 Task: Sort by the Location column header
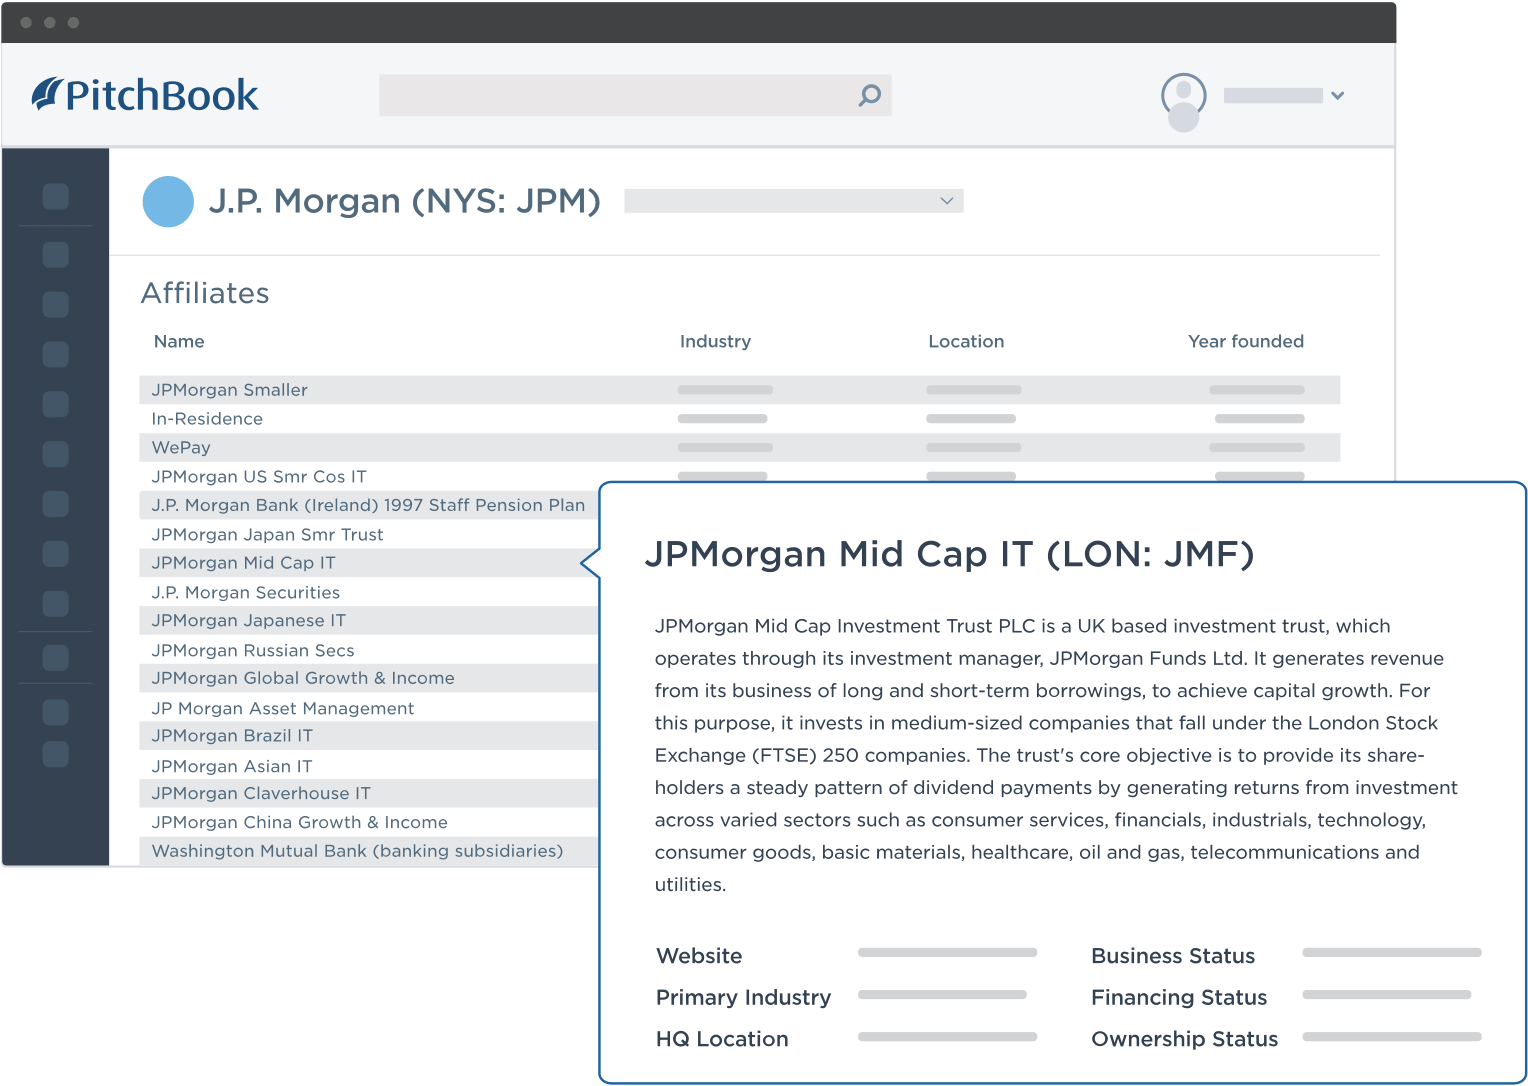click(x=966, y=341)
